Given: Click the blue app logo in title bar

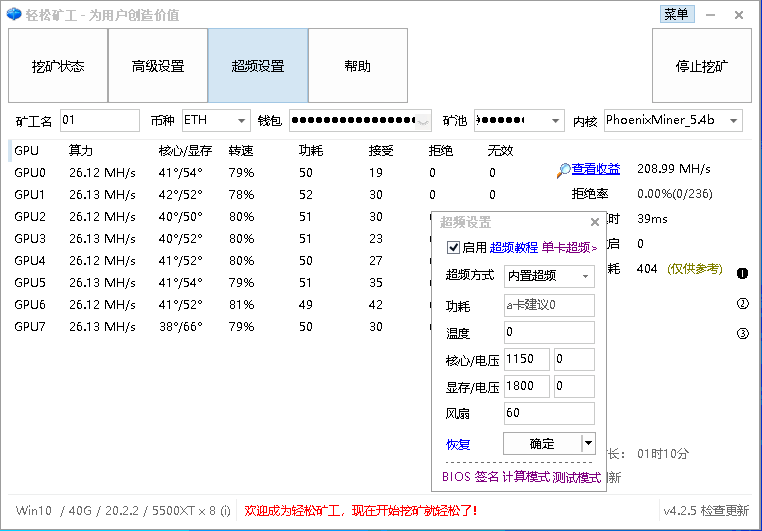Looking at the screenshot, I should tap(13, 15).
